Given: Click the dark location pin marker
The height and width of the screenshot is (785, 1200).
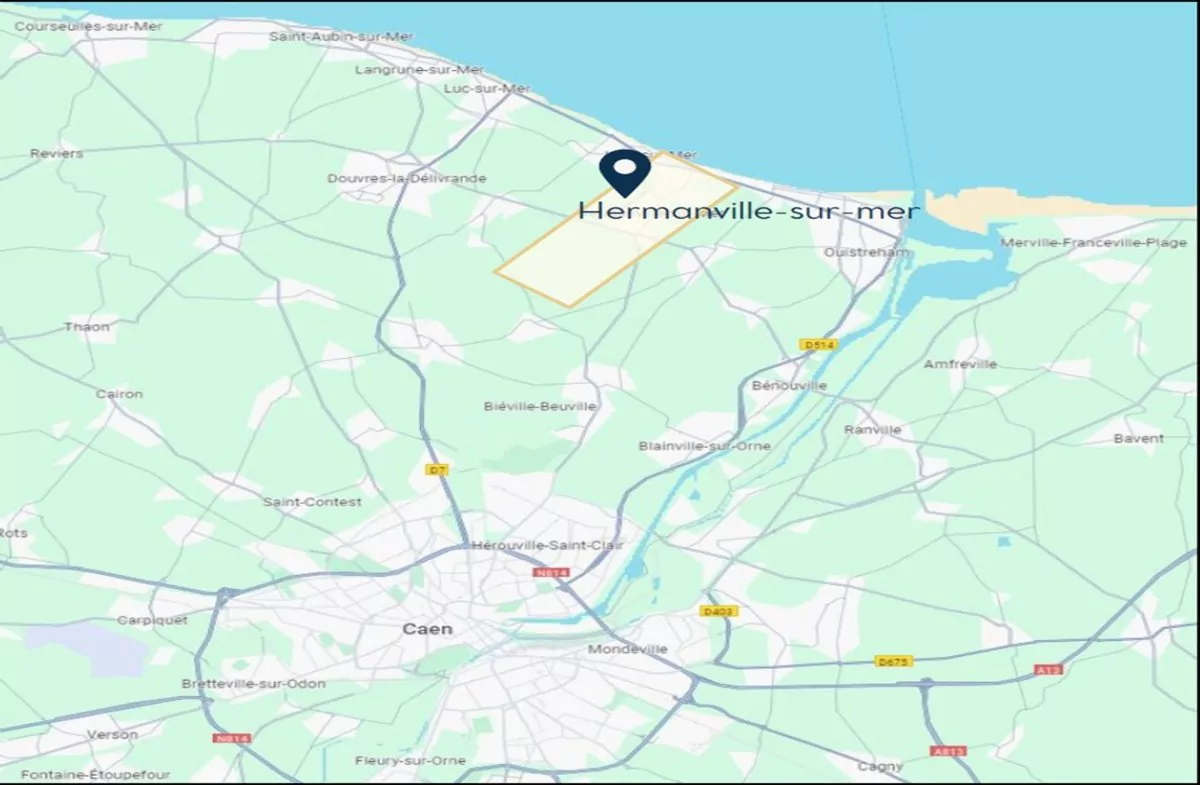Looking at the screenshot, I should [x=625, y=173].
